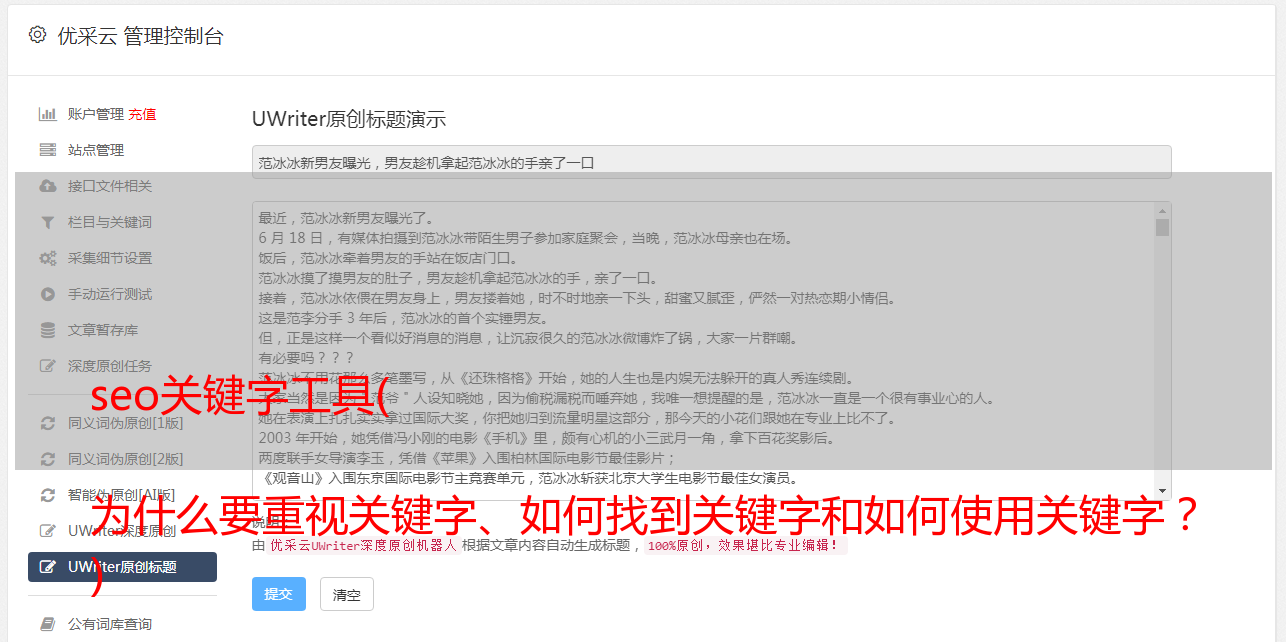Click the gear icon beside 优采云 管理控制台
Screen dimensions: 1286x642
tap(37, 35)
